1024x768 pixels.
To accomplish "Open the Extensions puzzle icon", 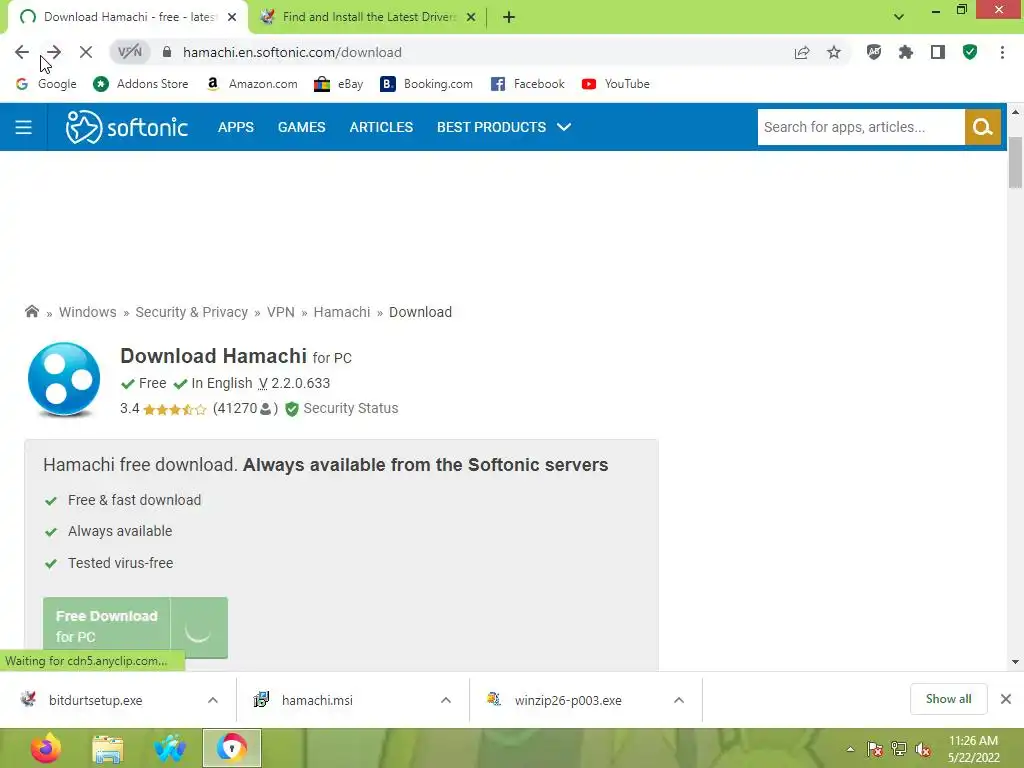I will (x=906, y=52).
